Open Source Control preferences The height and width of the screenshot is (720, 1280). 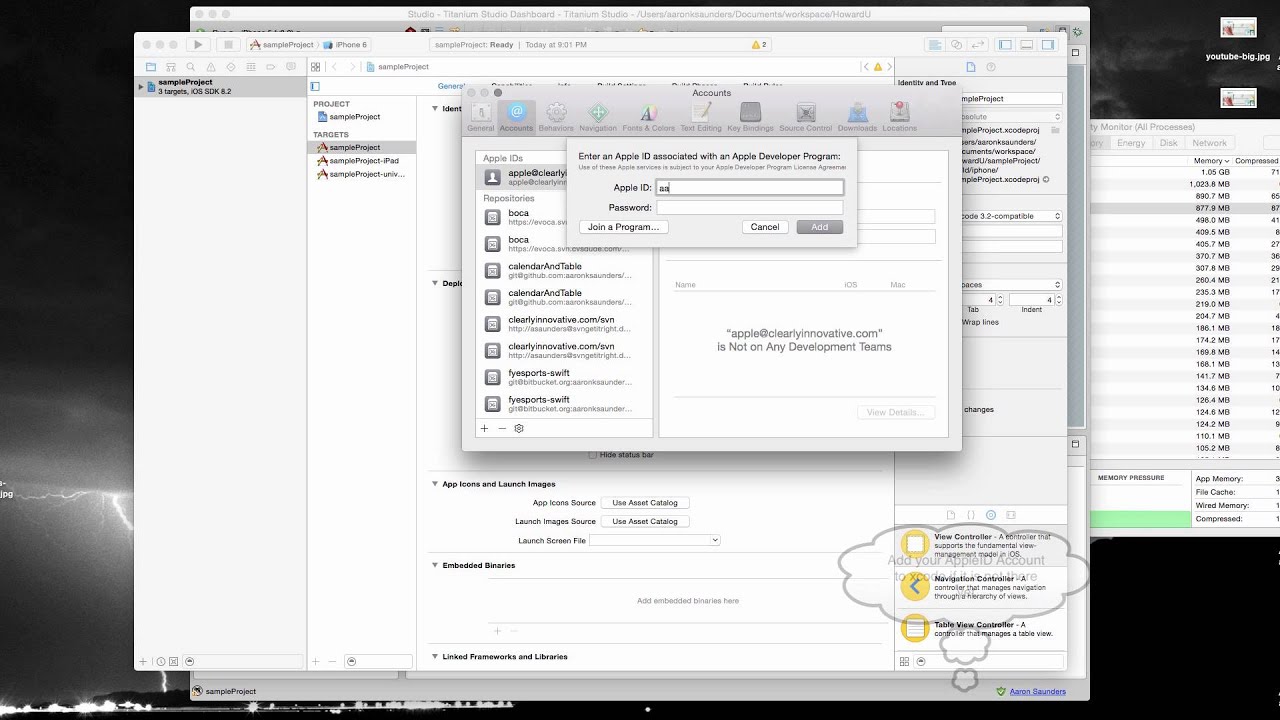(x=805, y=117)
